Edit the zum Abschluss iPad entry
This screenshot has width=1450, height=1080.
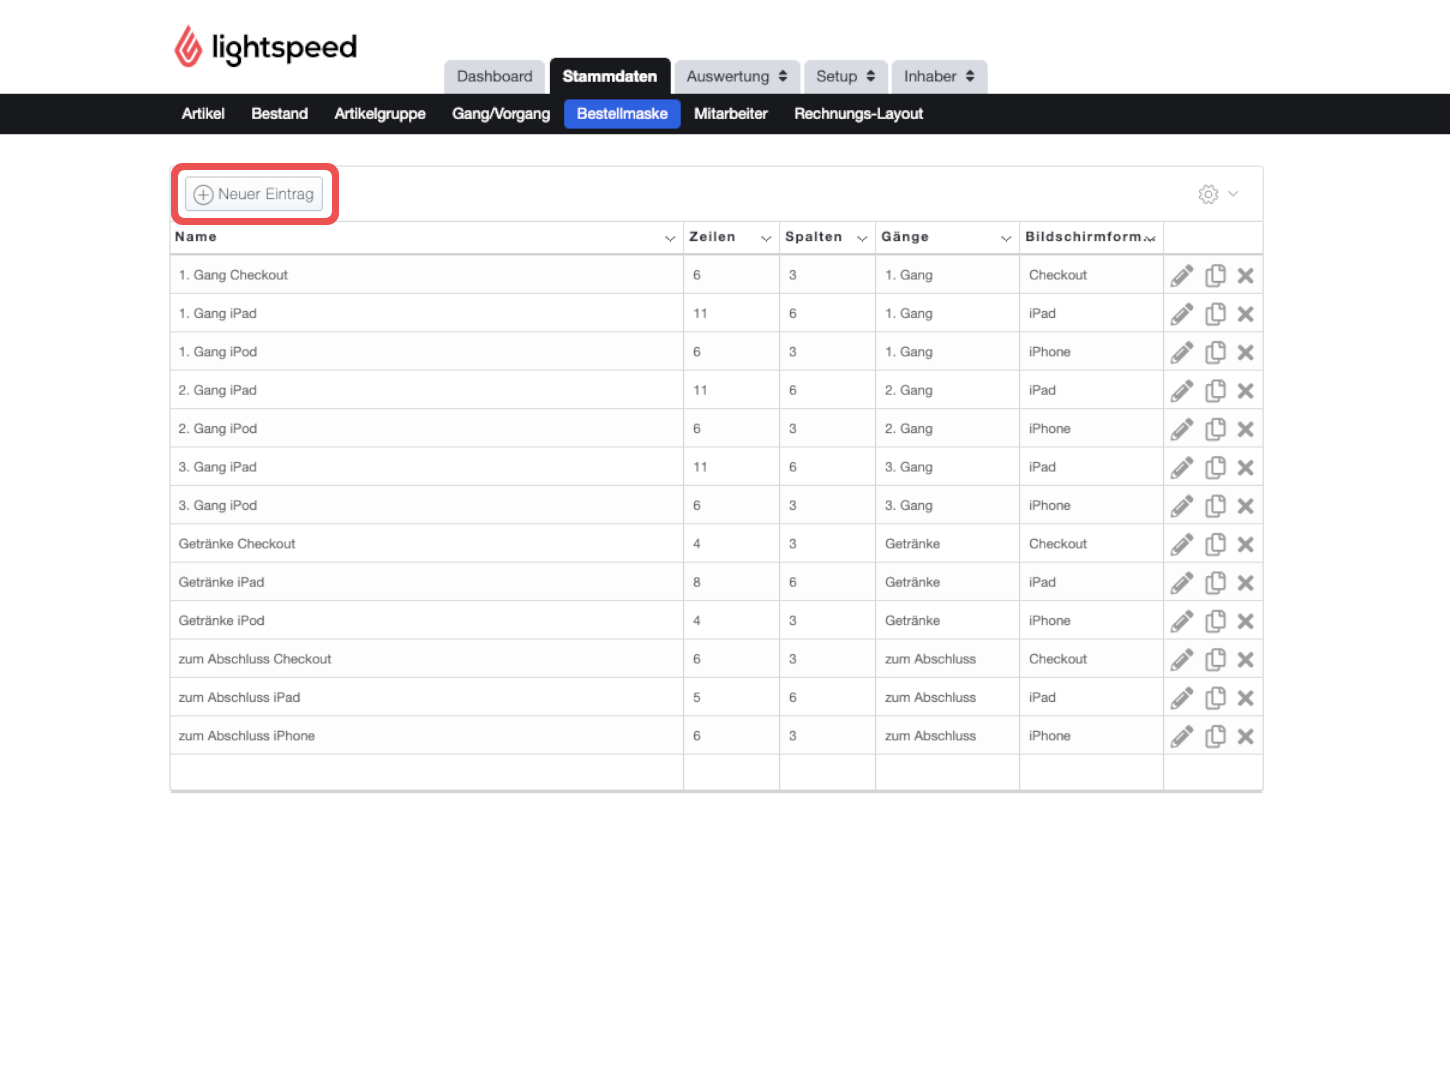[1182, 698]
